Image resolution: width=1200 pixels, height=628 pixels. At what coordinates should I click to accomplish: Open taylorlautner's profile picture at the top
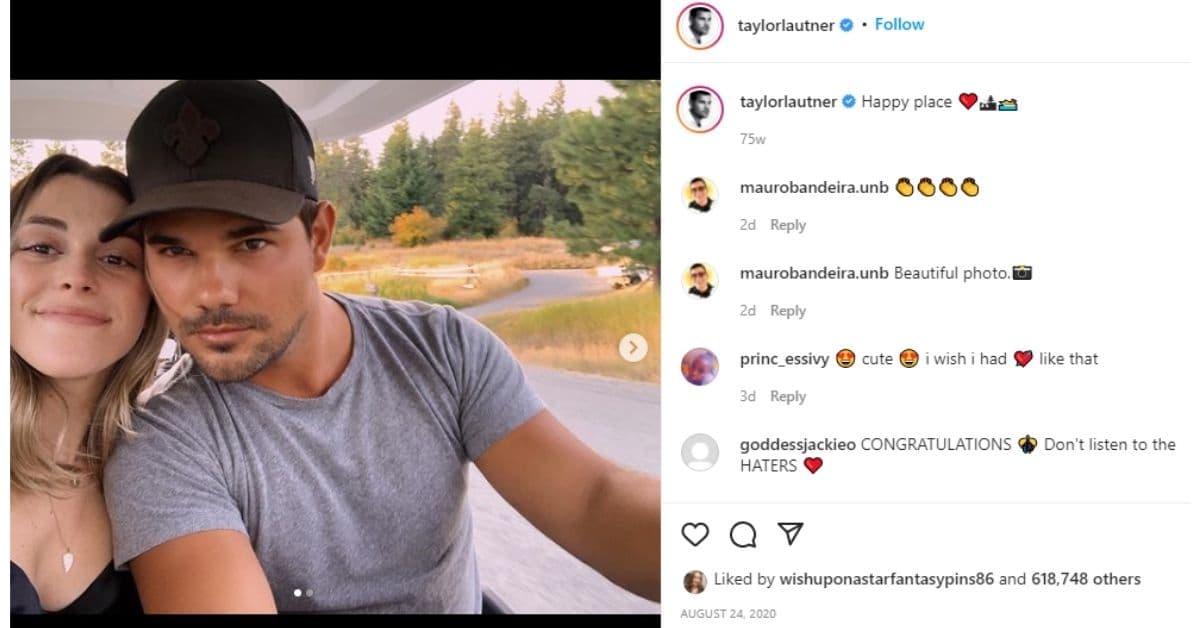click(700, 24)
